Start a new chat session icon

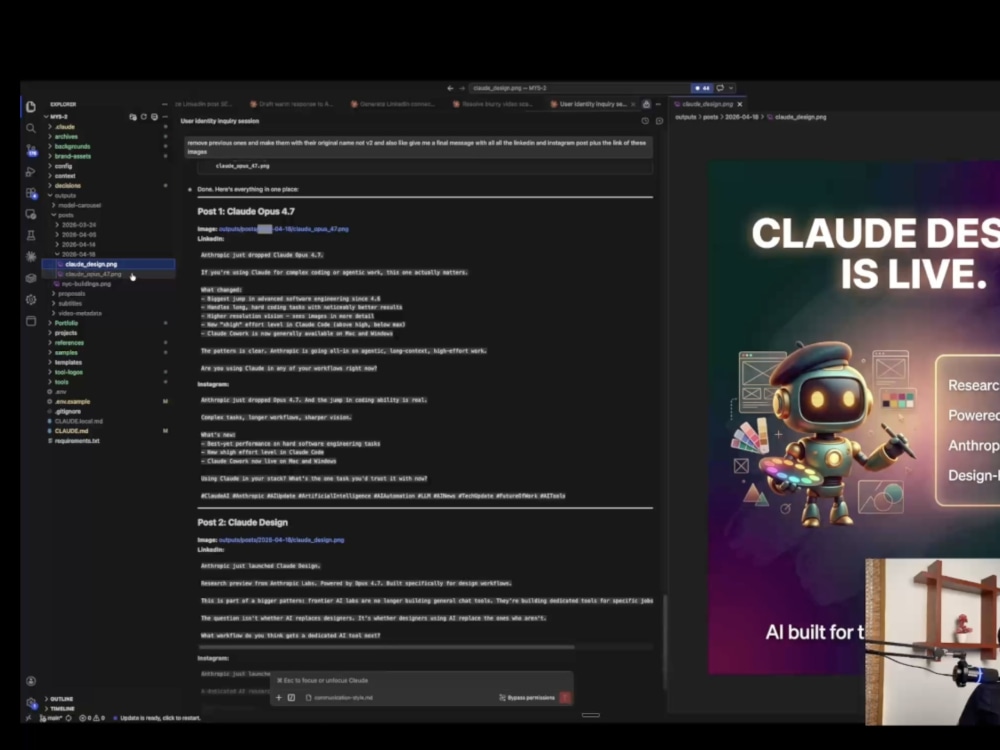point(659,121)
